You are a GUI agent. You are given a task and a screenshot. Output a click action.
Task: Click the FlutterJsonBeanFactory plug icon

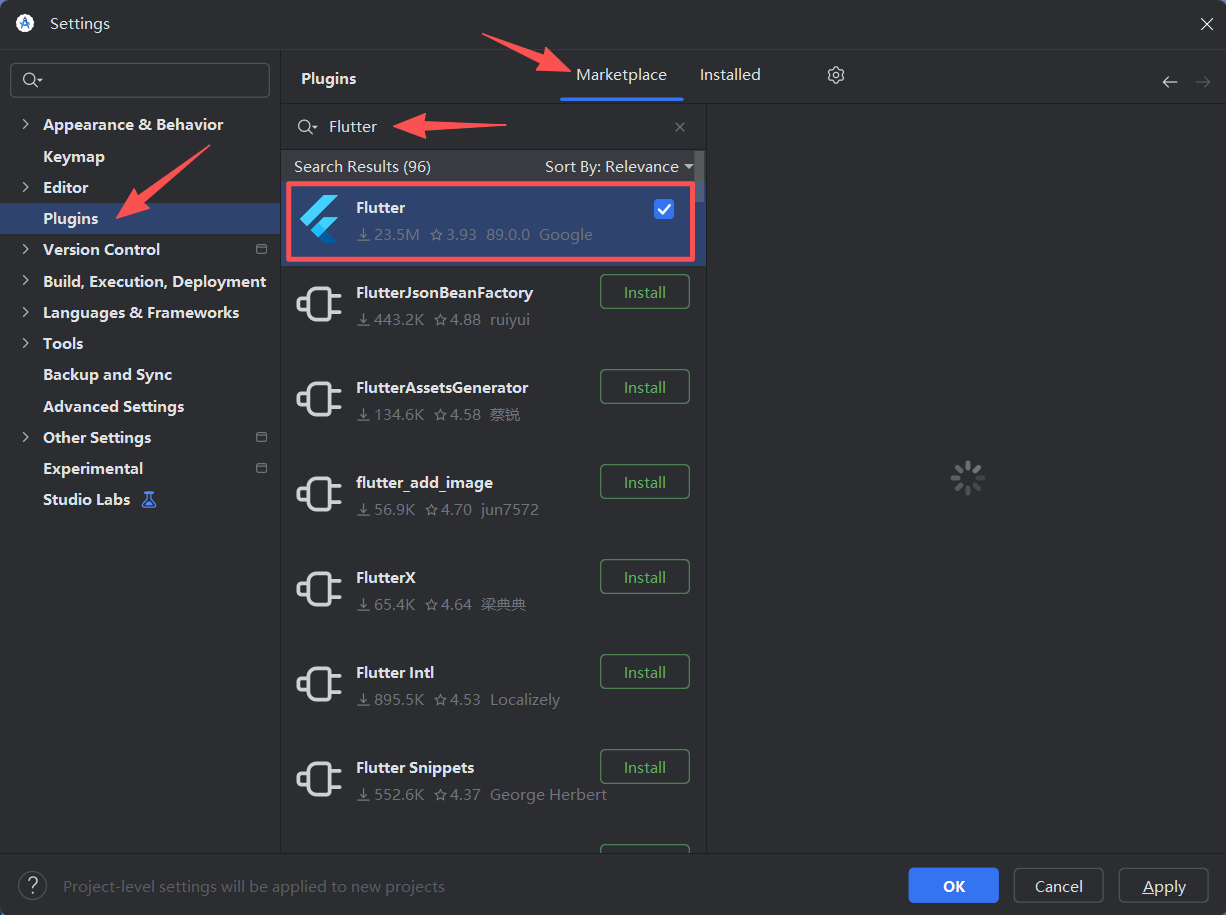click(319, 305)
